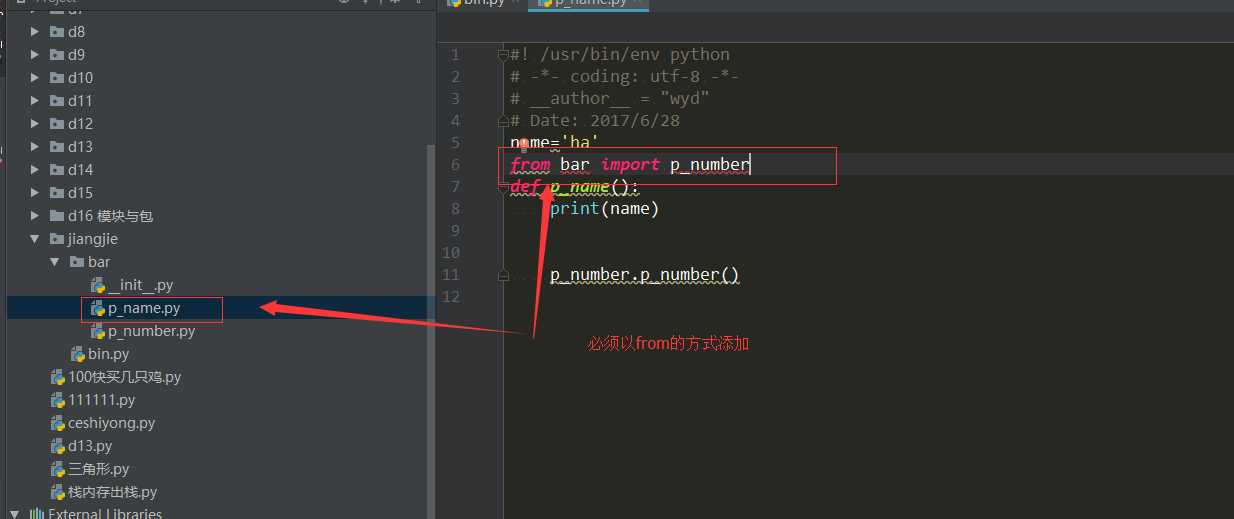Click the d13.py Python file icon

pyautogui.click(x=58, y=446)
